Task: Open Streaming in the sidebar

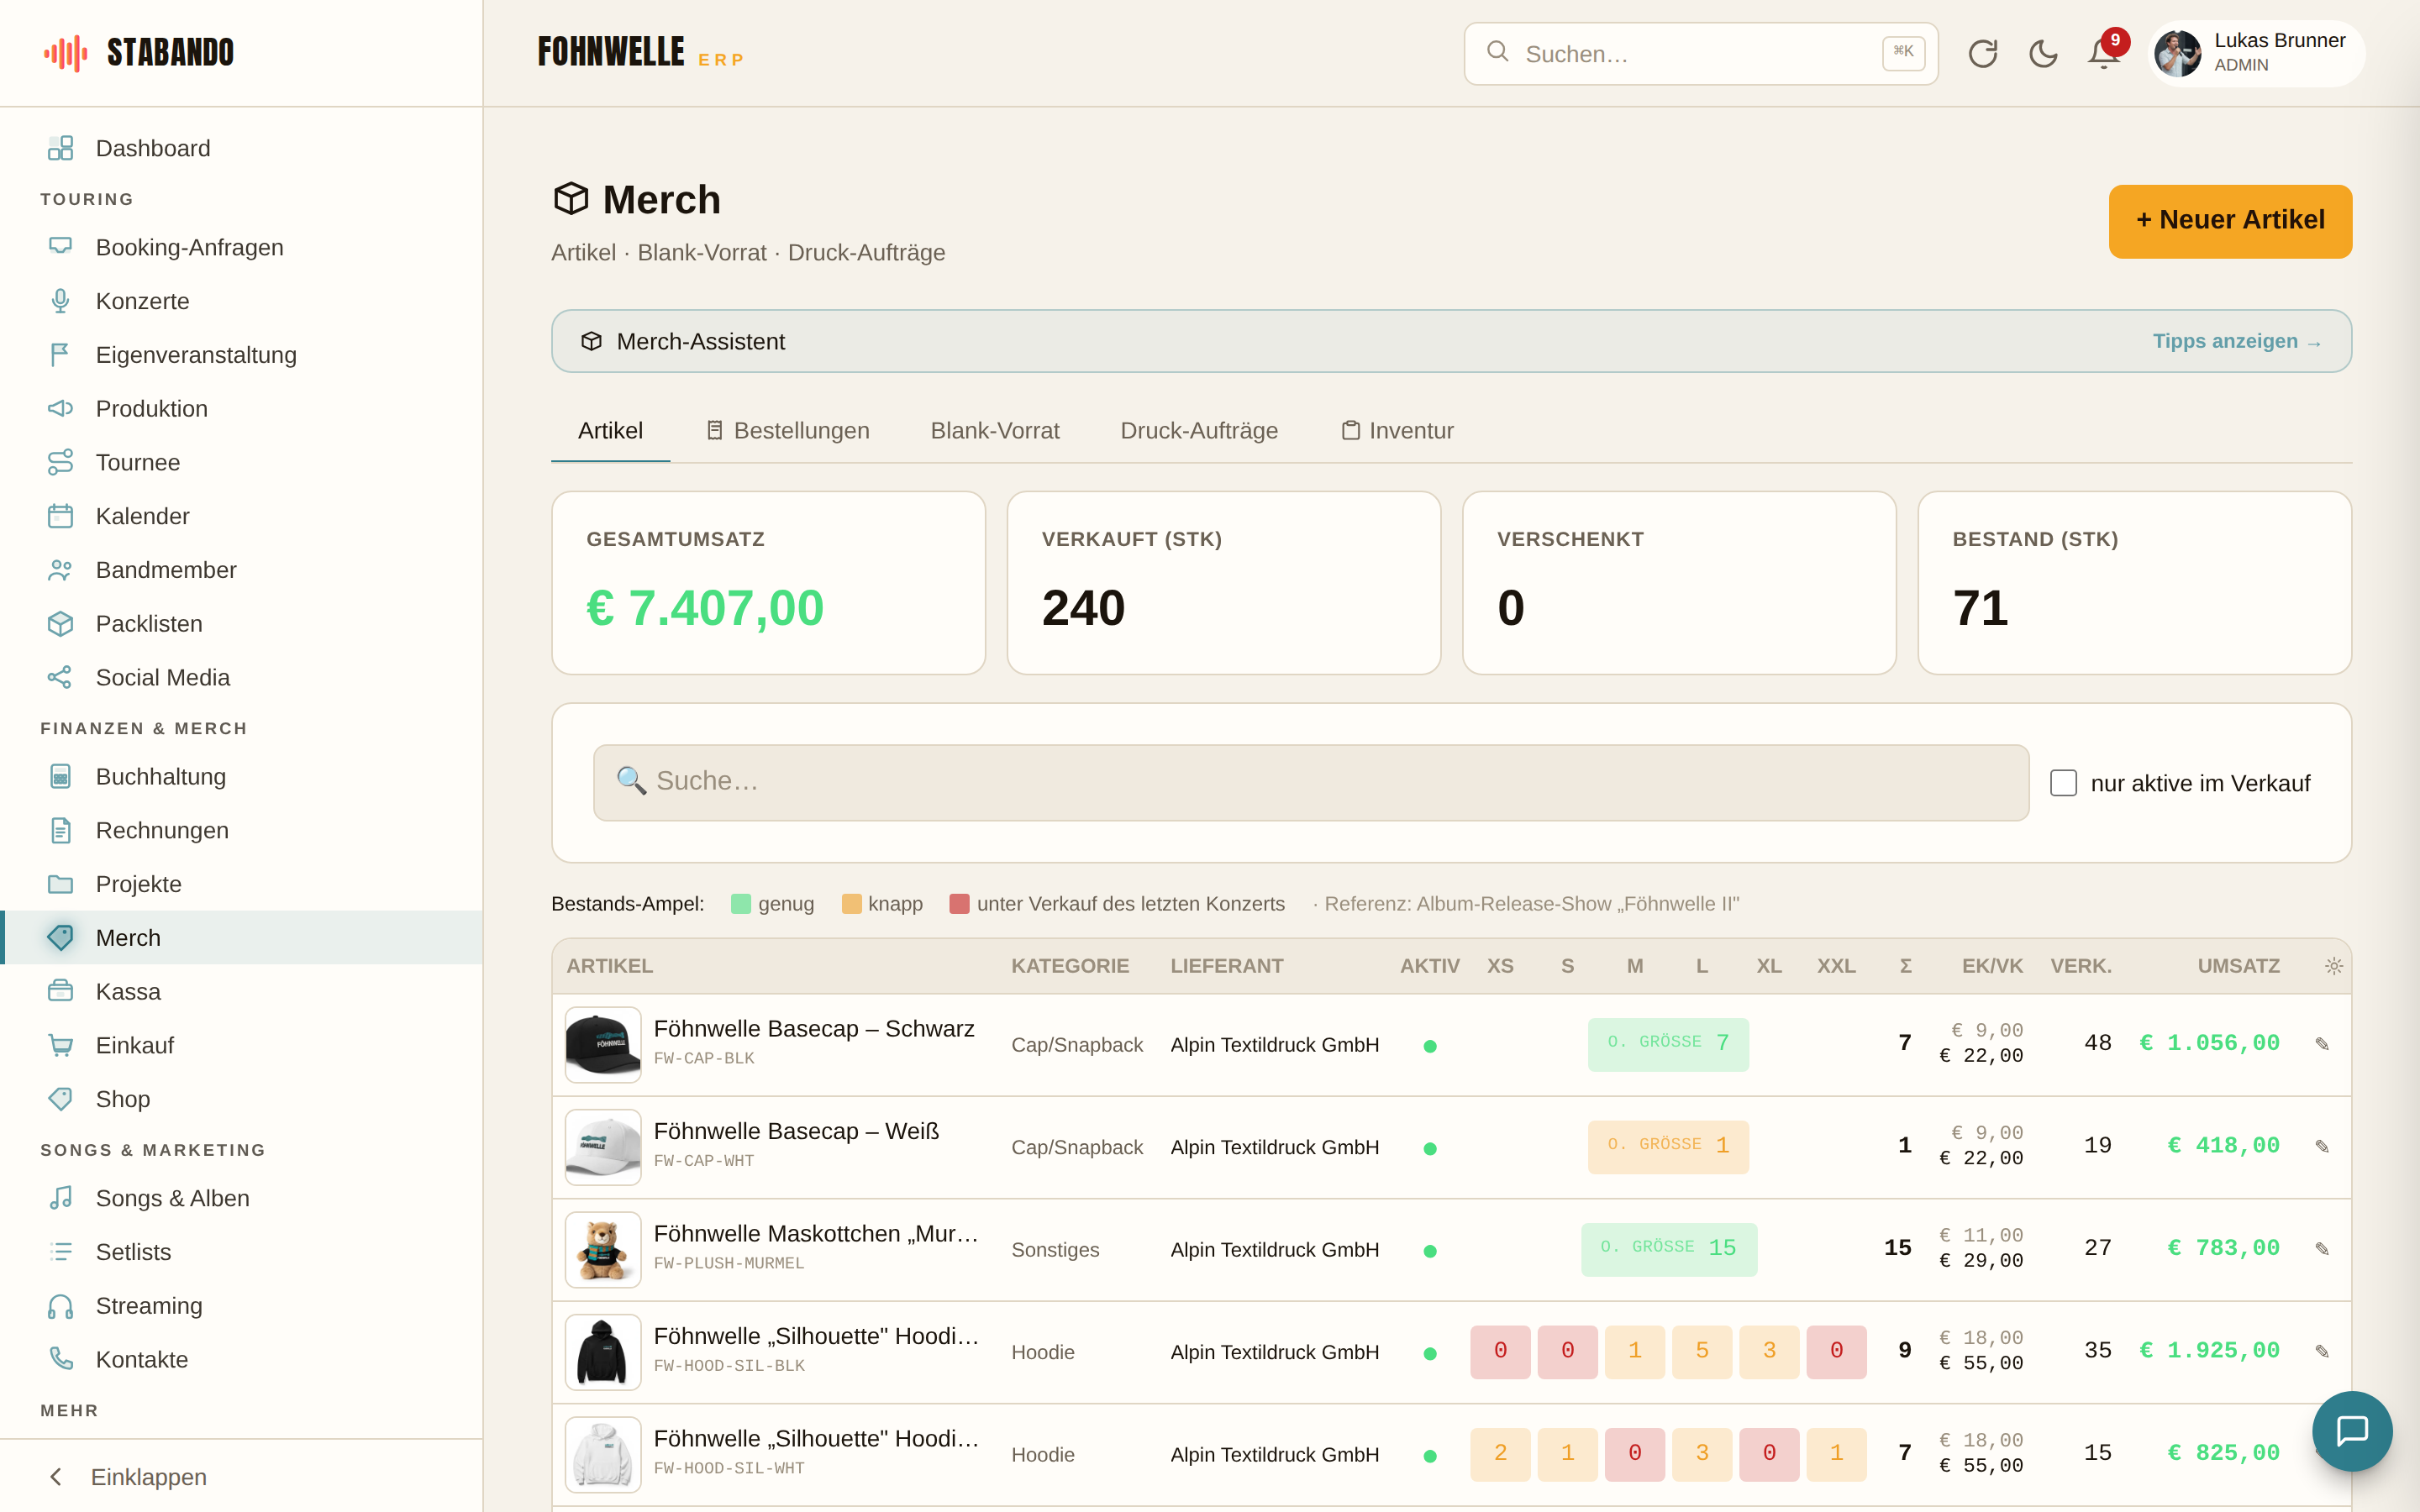Action: tap(242, 1306)
